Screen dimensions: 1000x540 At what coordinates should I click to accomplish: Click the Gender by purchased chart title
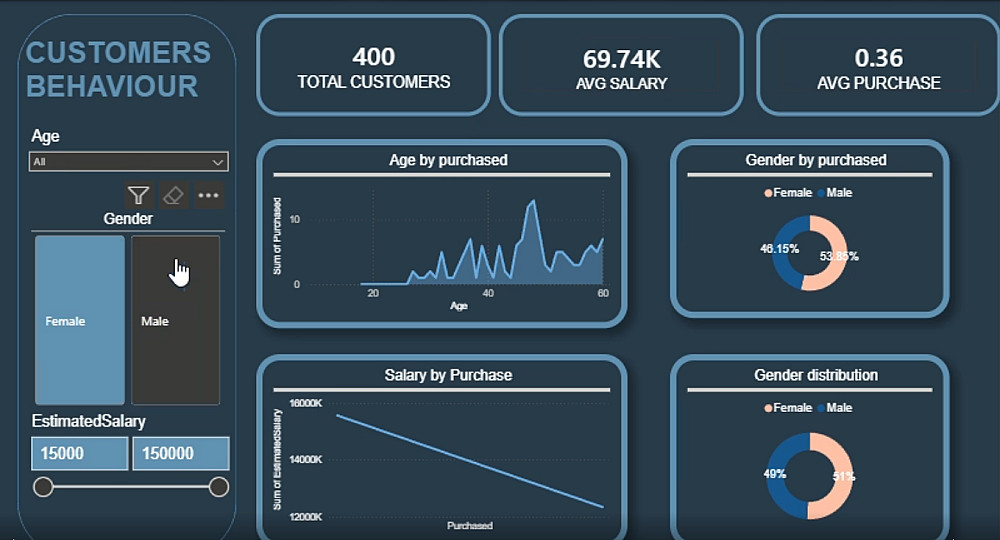[x=816, y=160]
